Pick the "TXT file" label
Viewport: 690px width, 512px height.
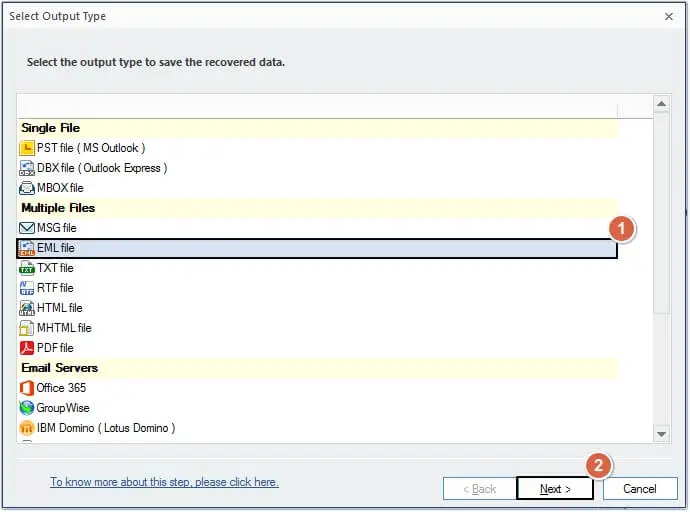click(55, 268)
